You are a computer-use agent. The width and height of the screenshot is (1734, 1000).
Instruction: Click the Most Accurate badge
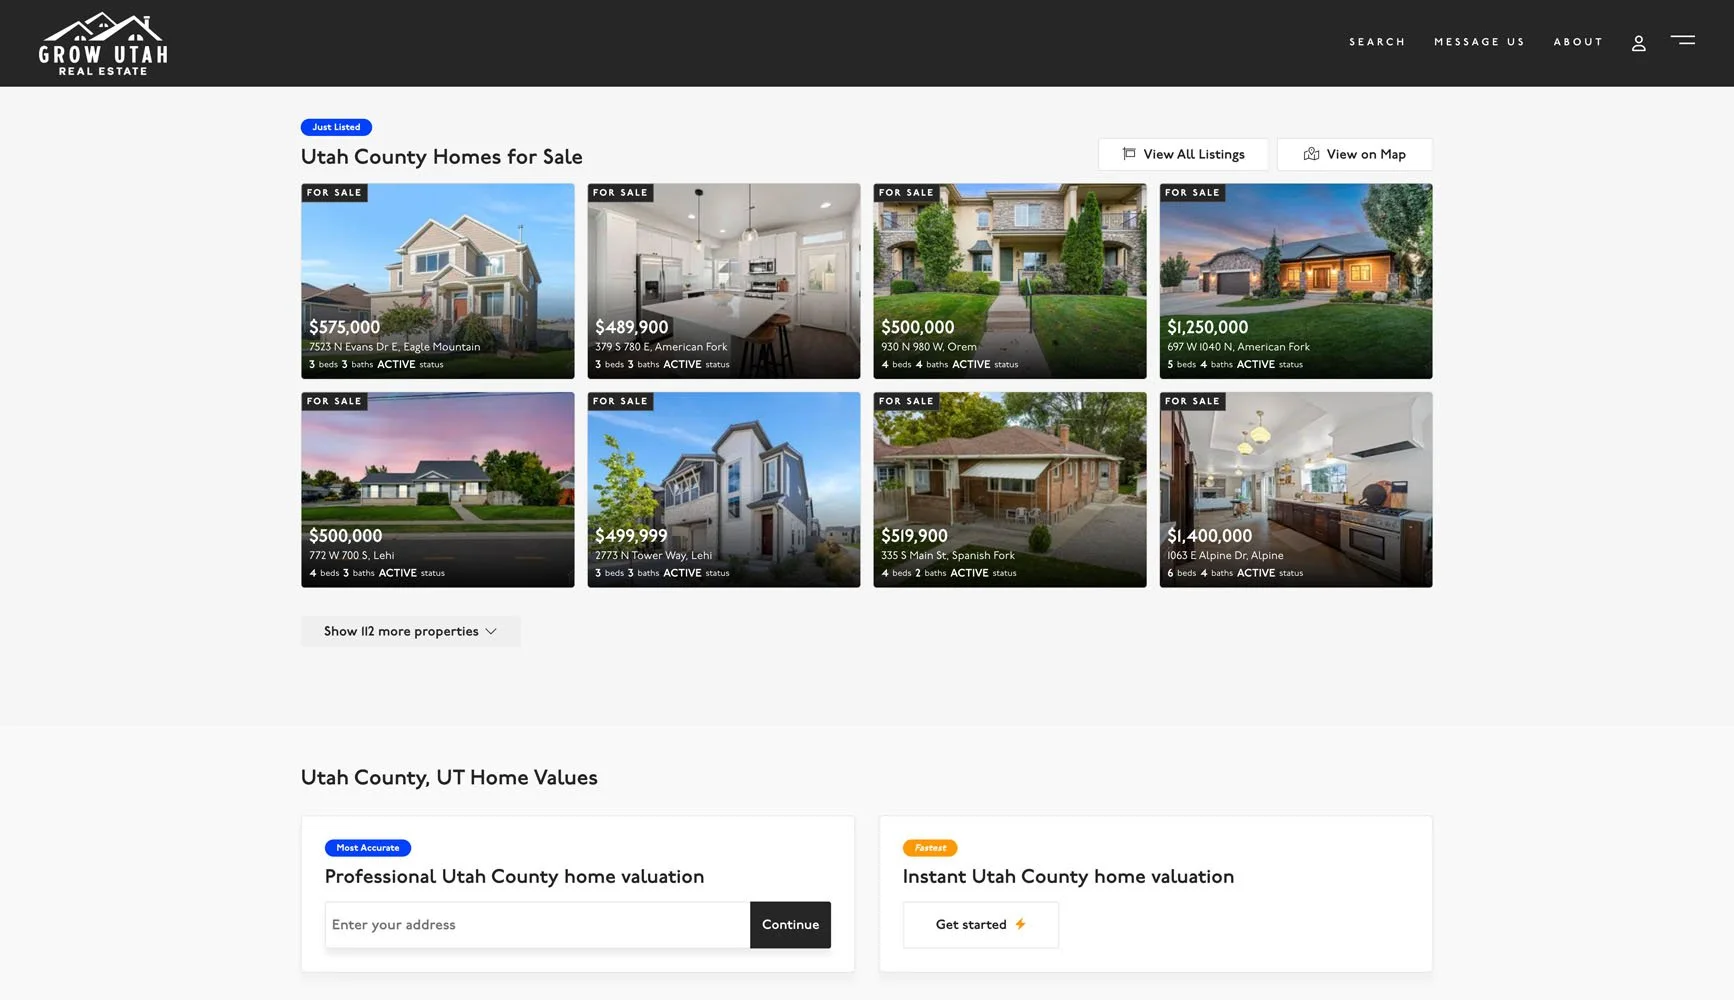click(367, 848)
